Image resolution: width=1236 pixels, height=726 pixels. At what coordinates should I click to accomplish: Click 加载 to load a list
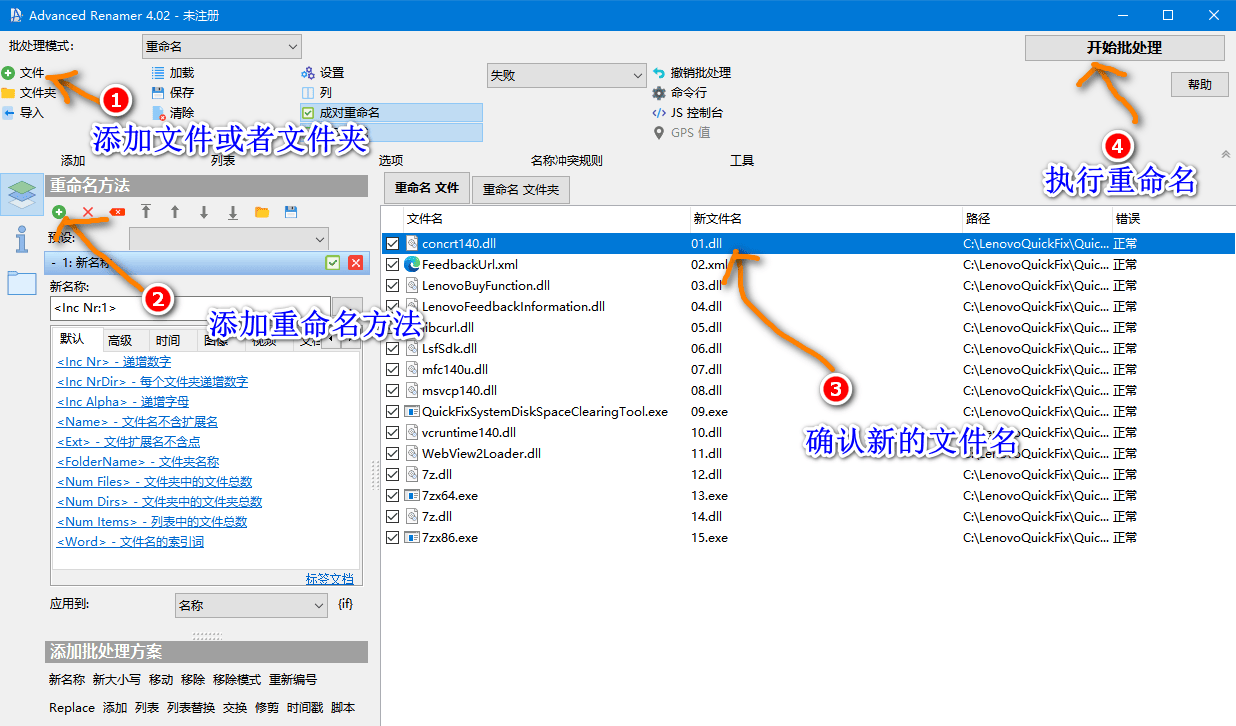[x=173, y=73]
